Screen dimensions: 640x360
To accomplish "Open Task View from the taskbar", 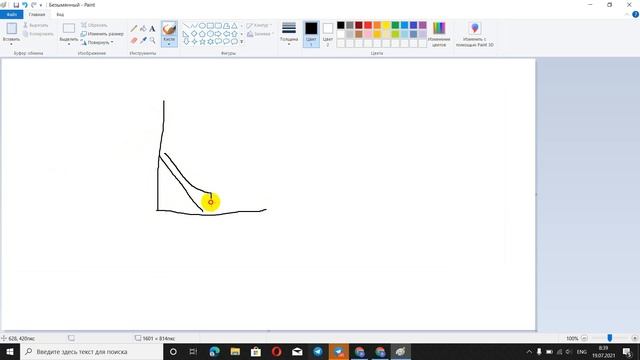I will pyautogui.click(x=193, y=351).
